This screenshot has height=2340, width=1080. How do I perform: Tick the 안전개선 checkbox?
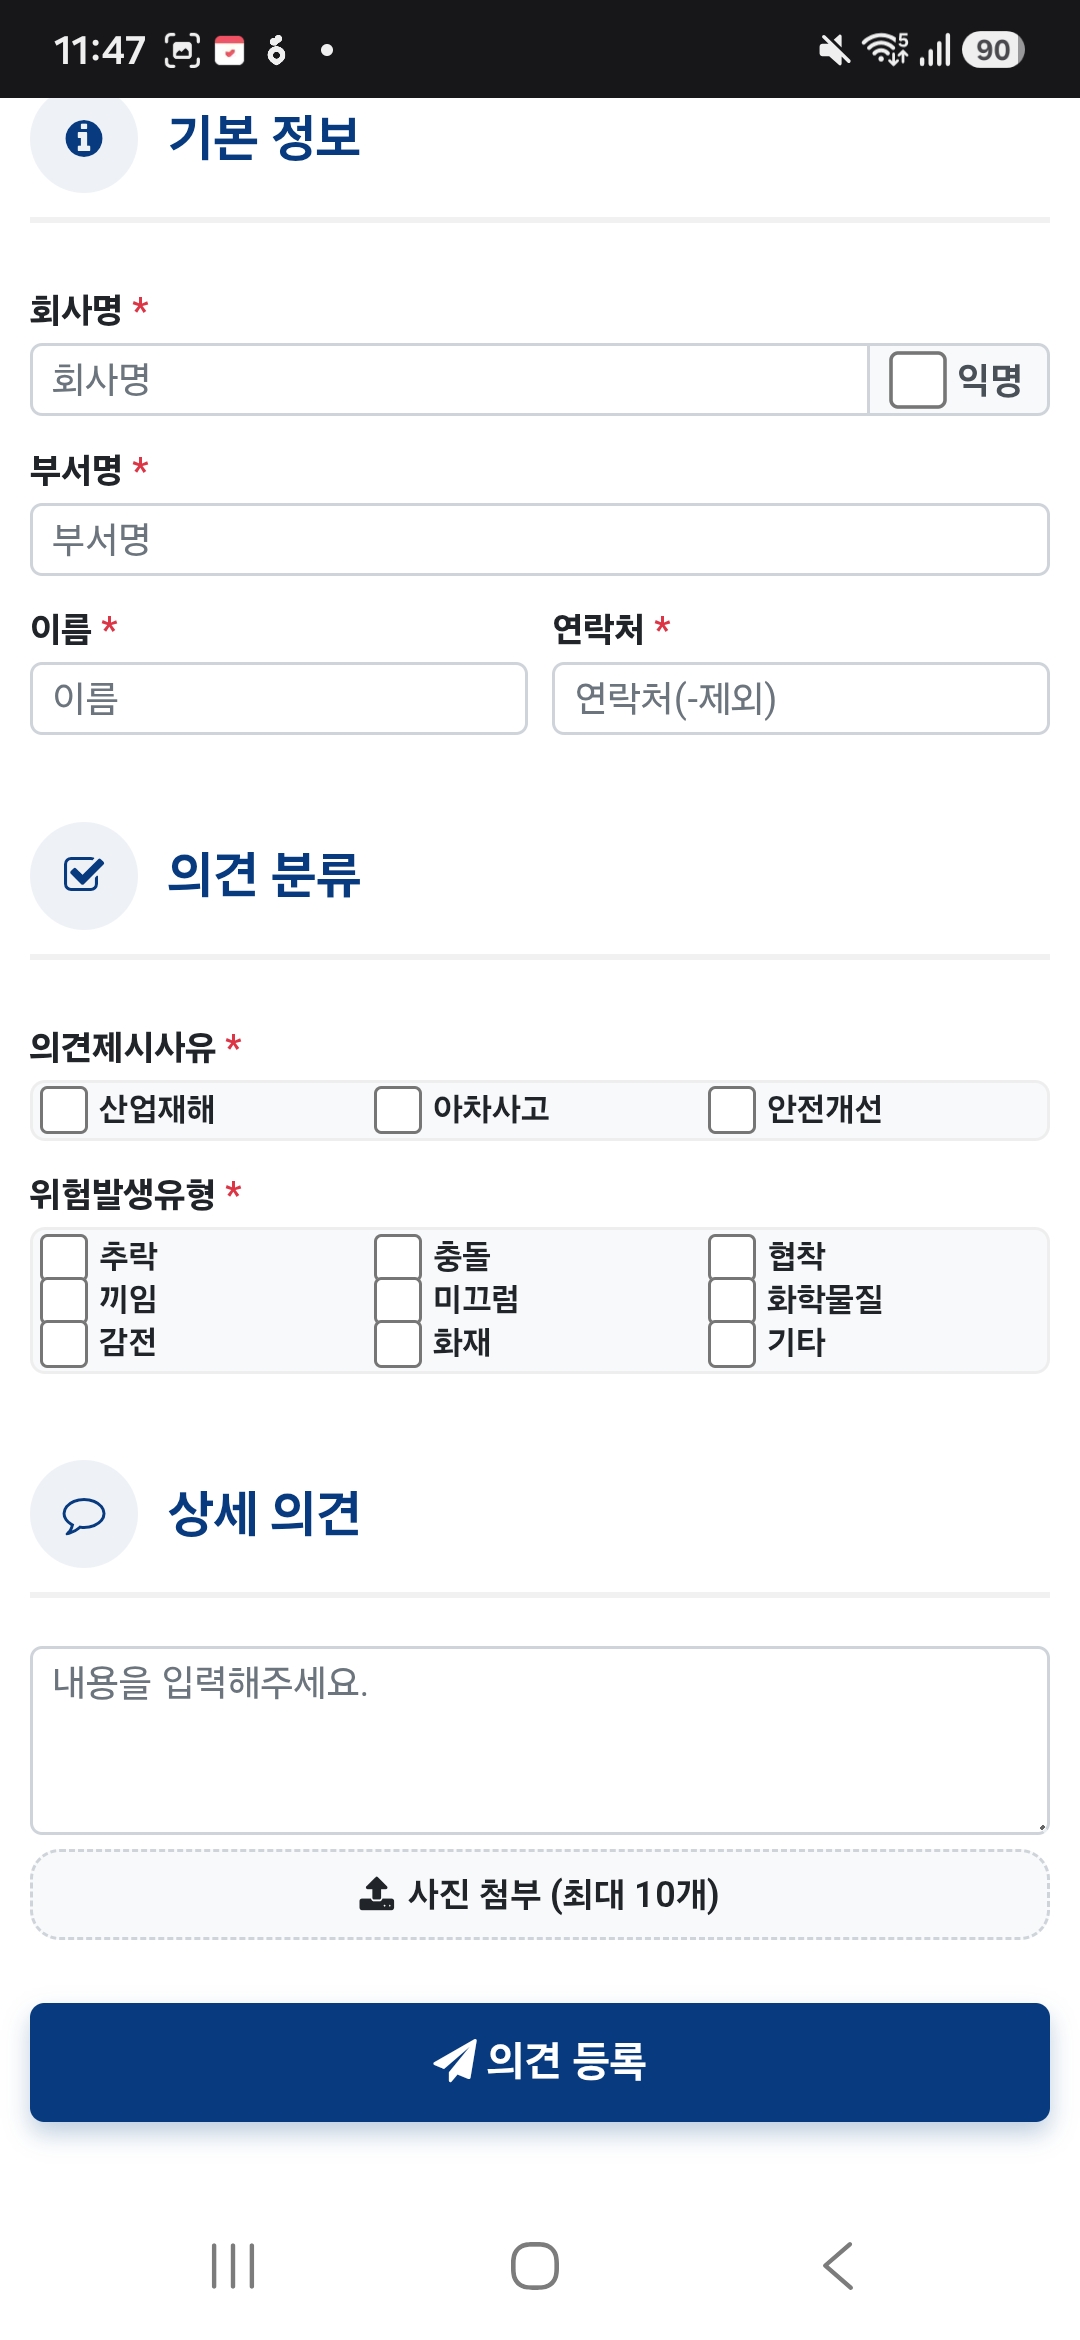coord(731,1110)
